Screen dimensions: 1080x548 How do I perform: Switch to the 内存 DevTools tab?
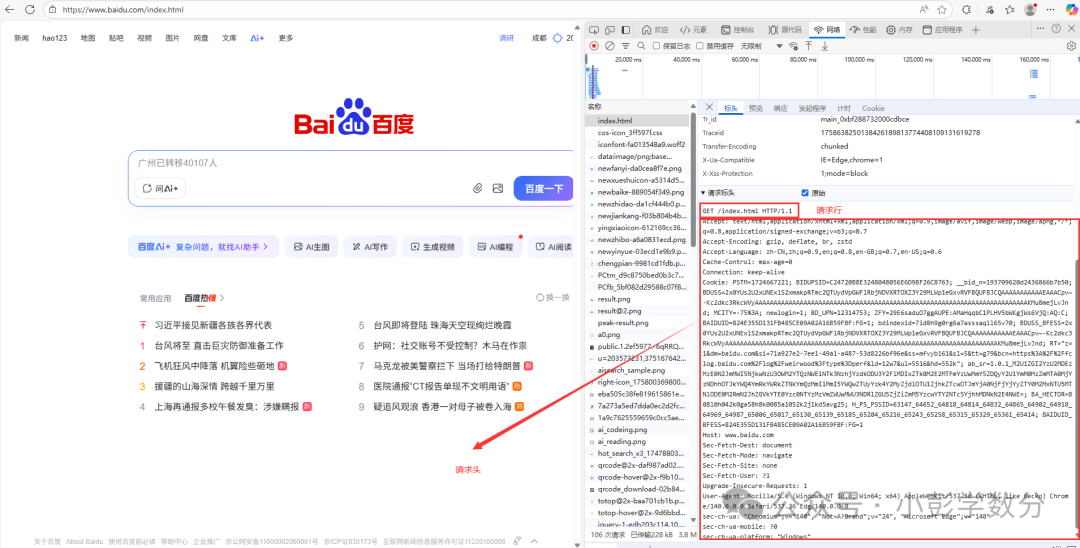(x=900, y=30)
